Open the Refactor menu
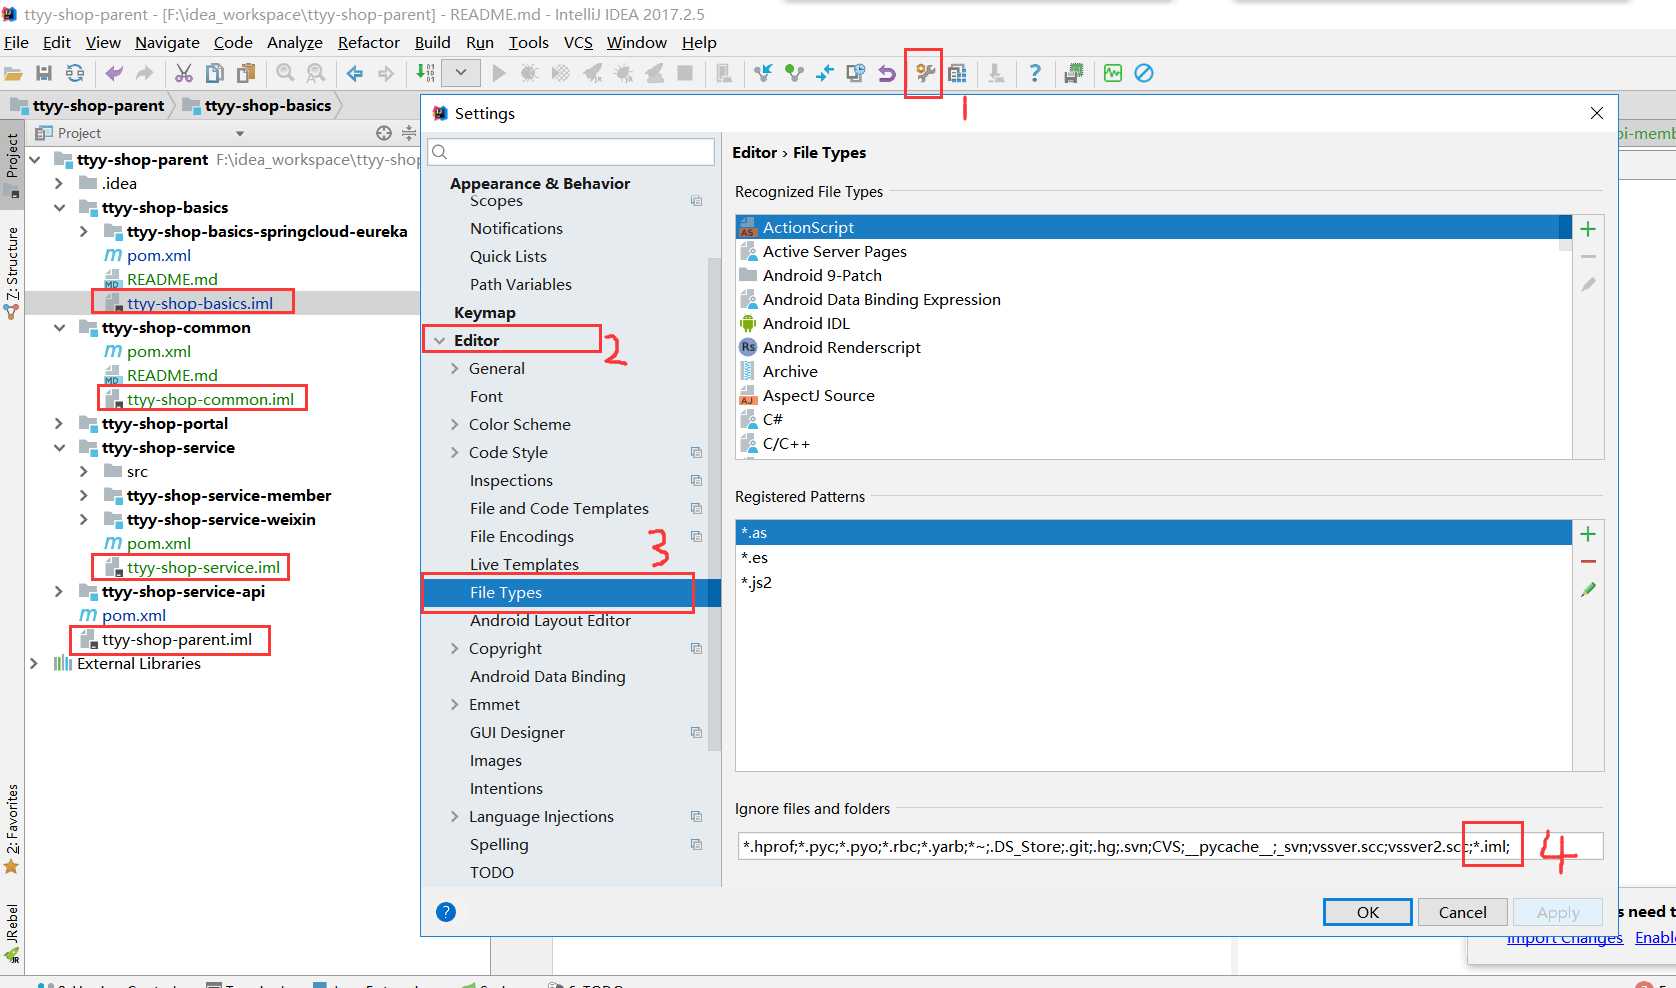 click(x=369, y=42)
